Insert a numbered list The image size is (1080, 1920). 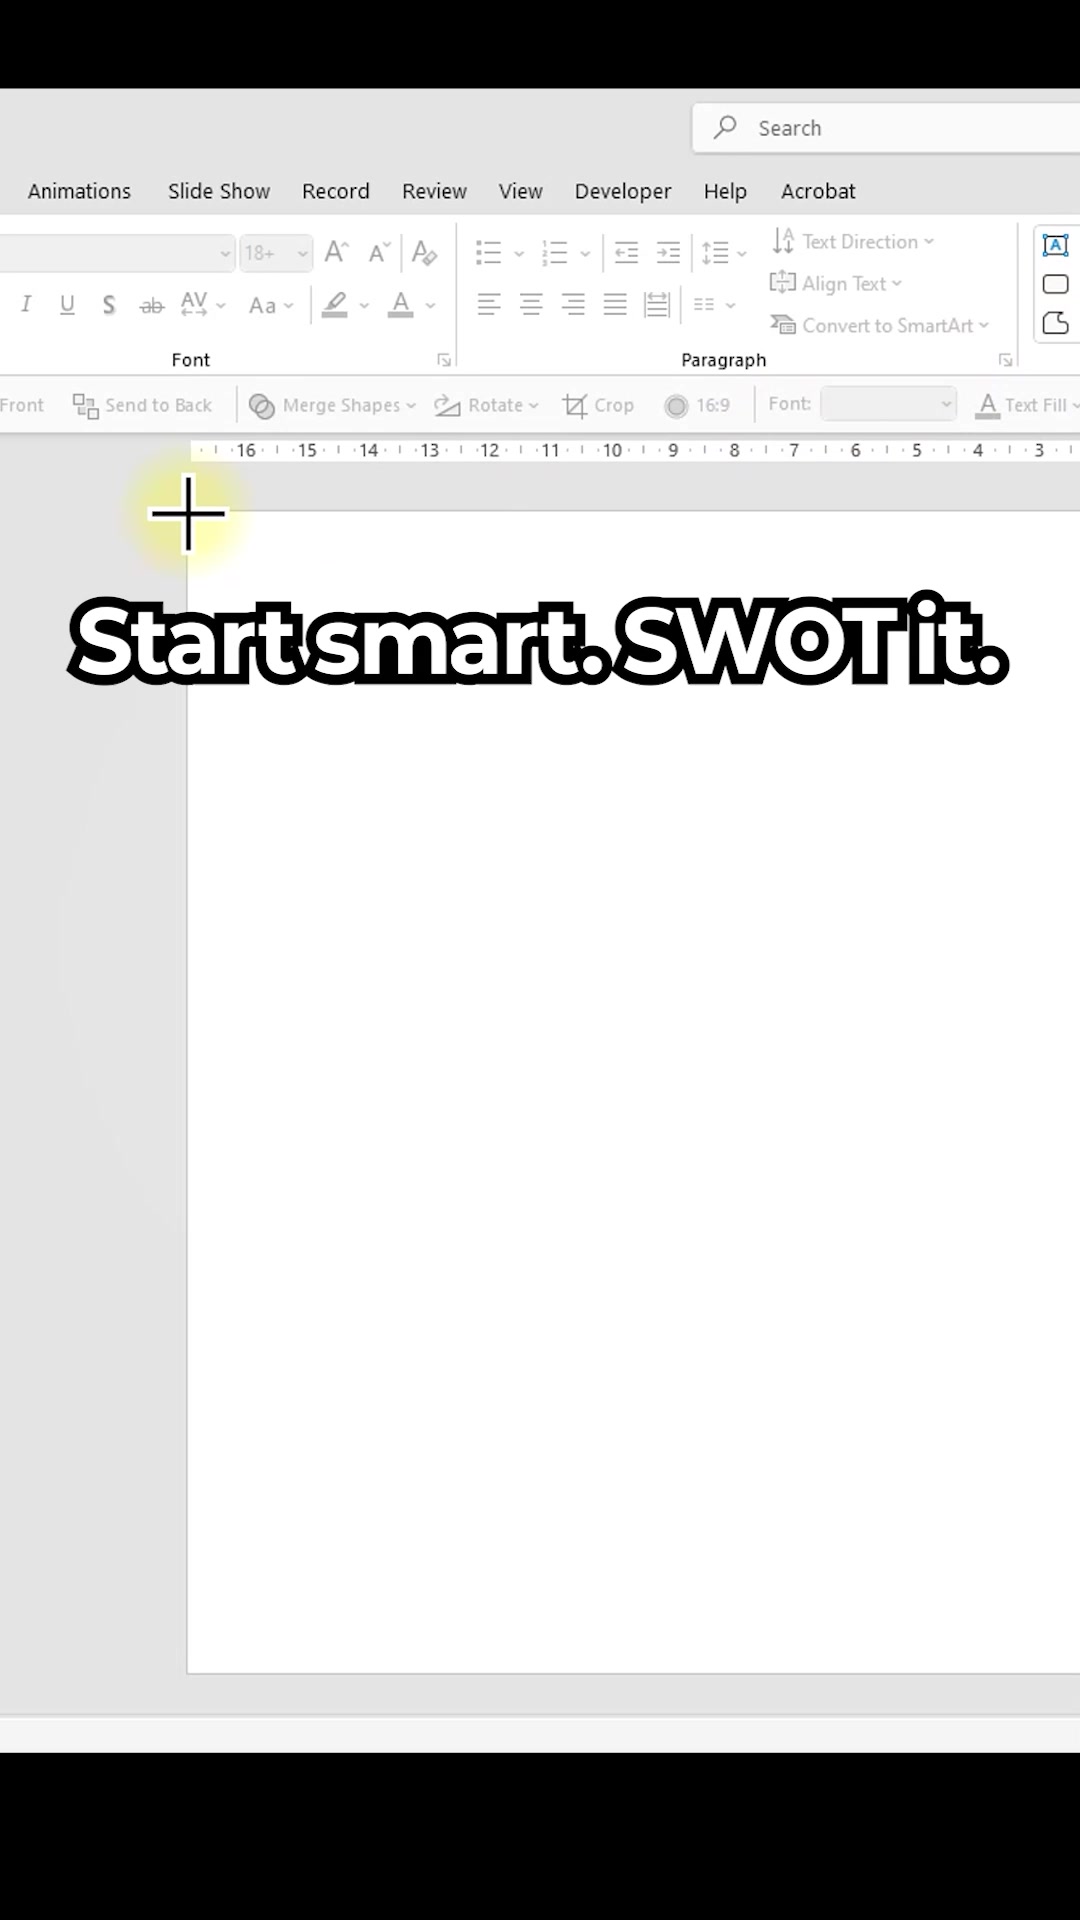click(x=554, y=252)
